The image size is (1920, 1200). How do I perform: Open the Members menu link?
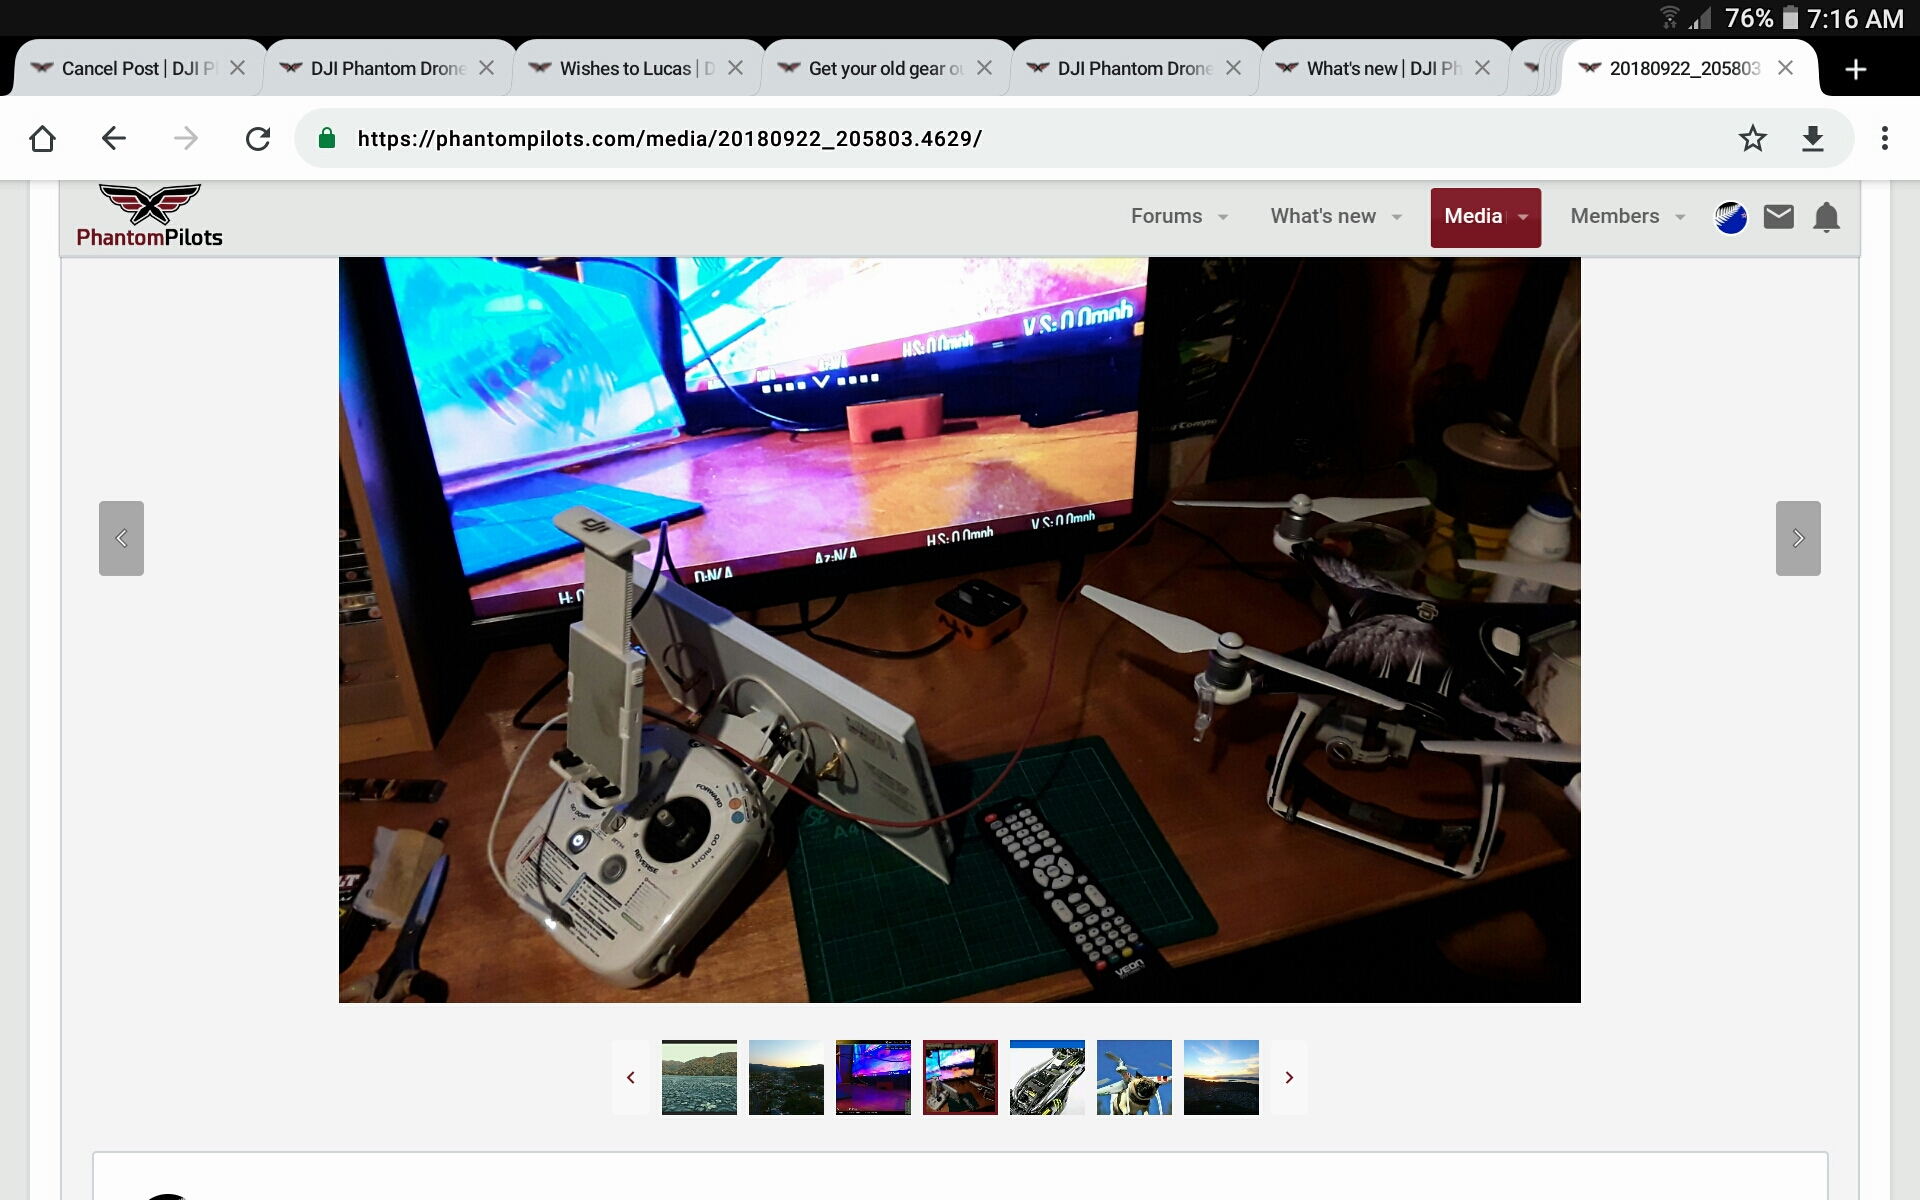click(1614, 216)
